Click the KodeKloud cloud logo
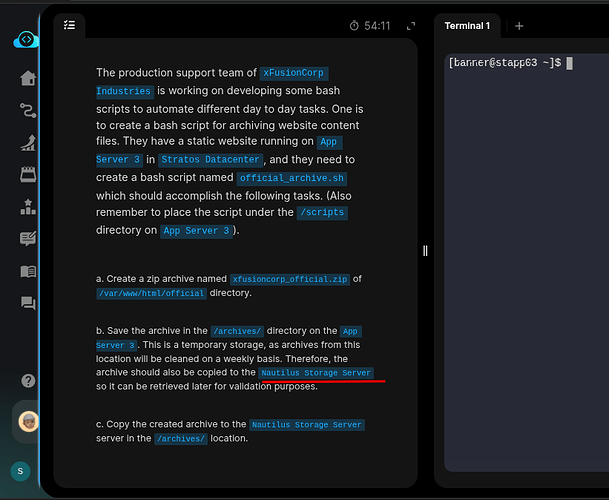This screenshot has width=609, height=500. (26, 40)
